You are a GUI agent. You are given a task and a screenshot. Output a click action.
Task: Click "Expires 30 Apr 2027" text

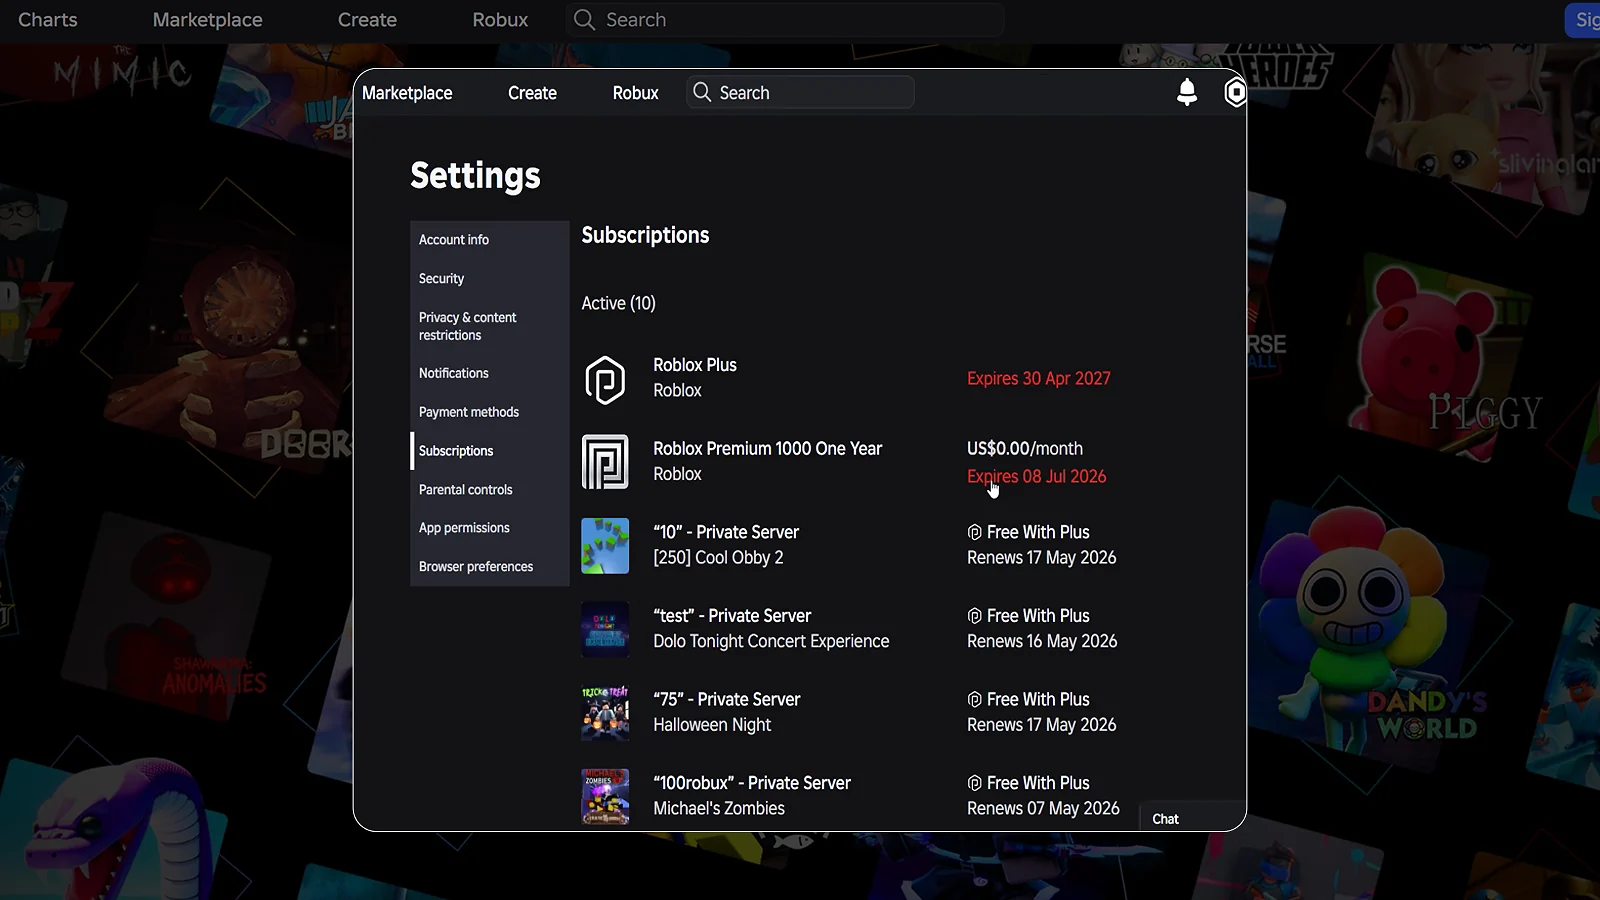tap(1039, 379)
